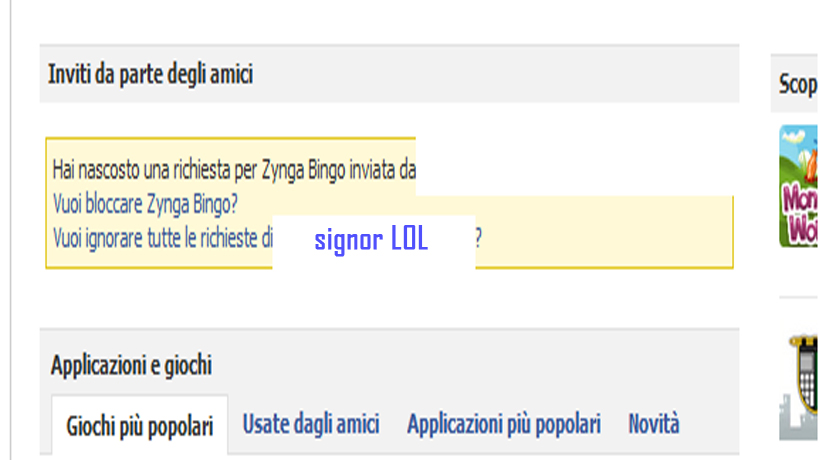Click Inviti da parte degli amici header

click(x=150, y=74)
